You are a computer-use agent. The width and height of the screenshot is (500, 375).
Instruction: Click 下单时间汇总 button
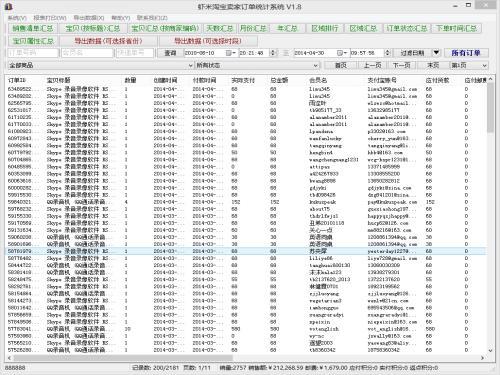456,28
